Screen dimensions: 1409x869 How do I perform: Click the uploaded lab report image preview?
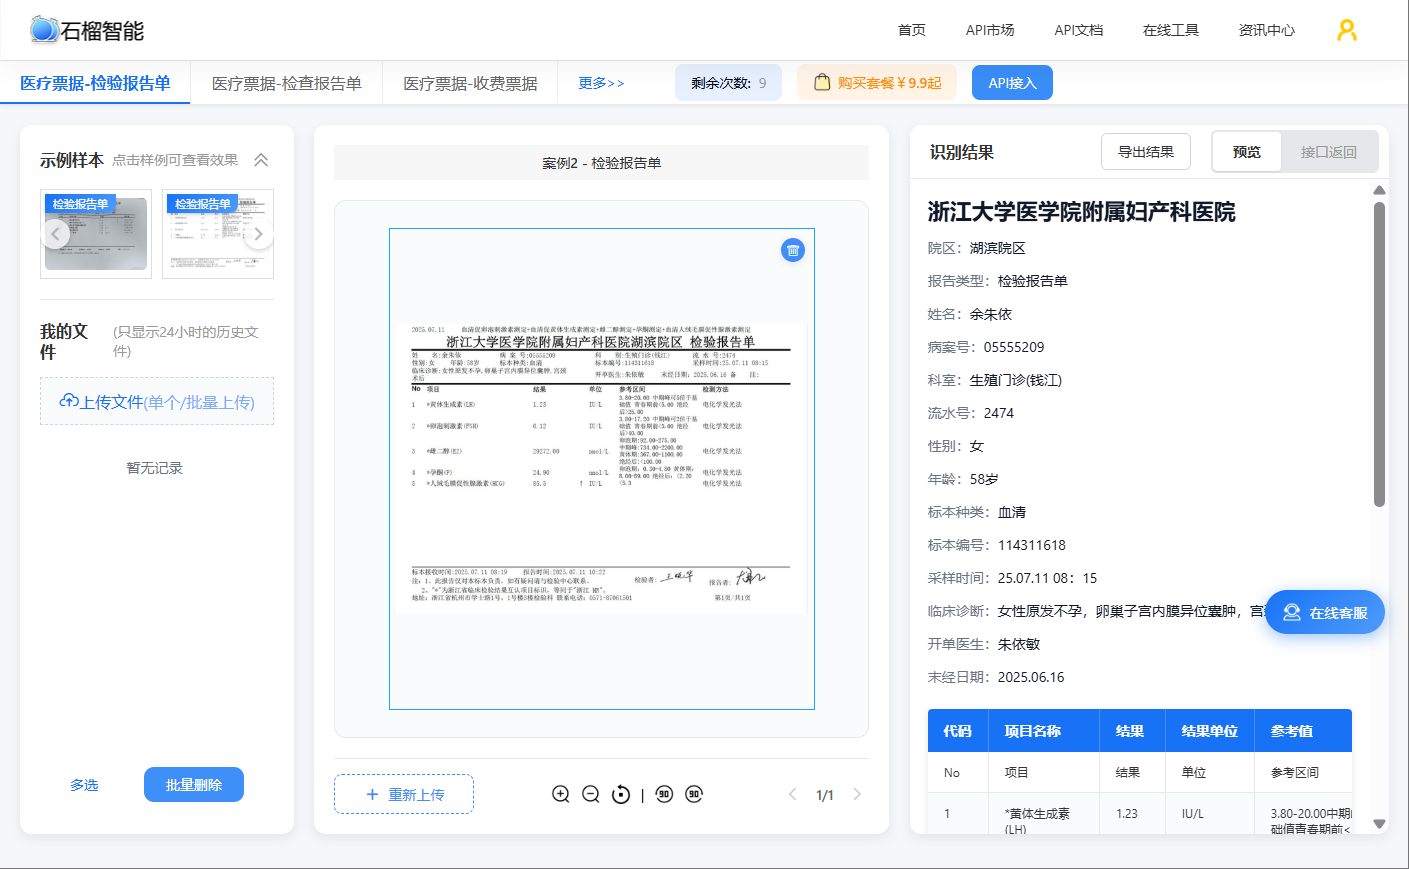[602, 469]
